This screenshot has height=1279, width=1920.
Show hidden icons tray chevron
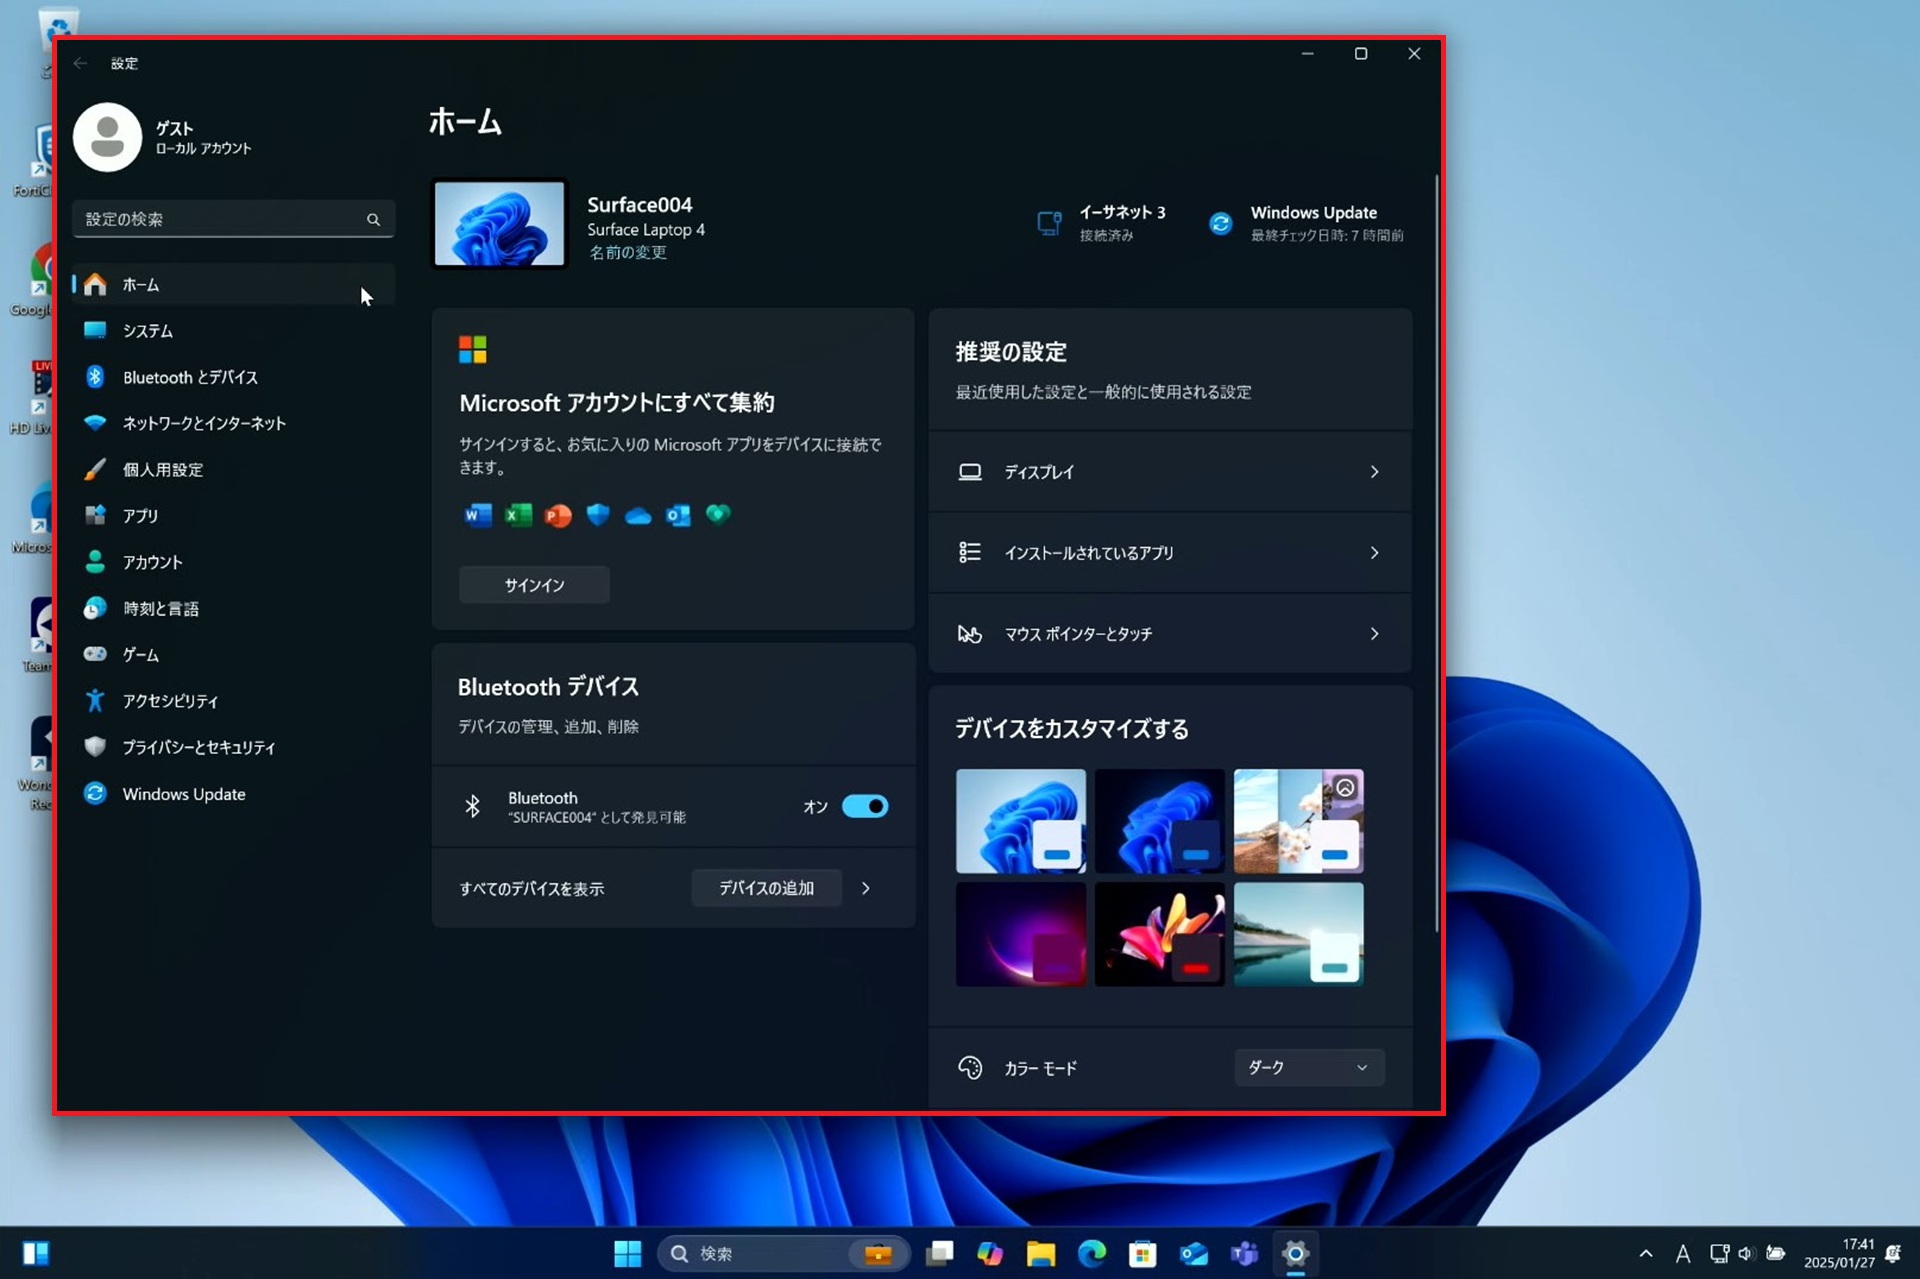click(1646, 1254)
